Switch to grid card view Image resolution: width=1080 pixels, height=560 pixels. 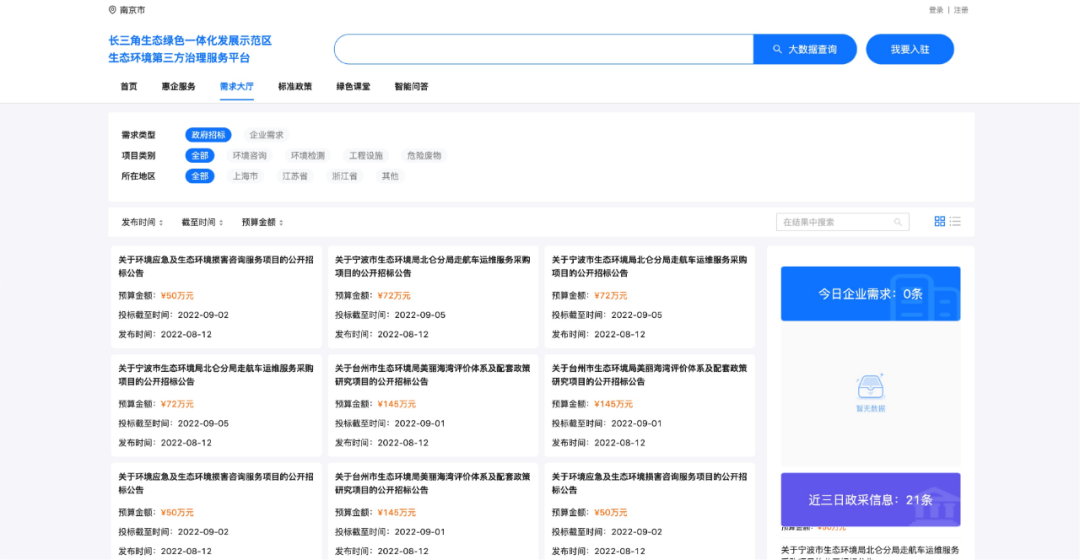click(939, 221)
